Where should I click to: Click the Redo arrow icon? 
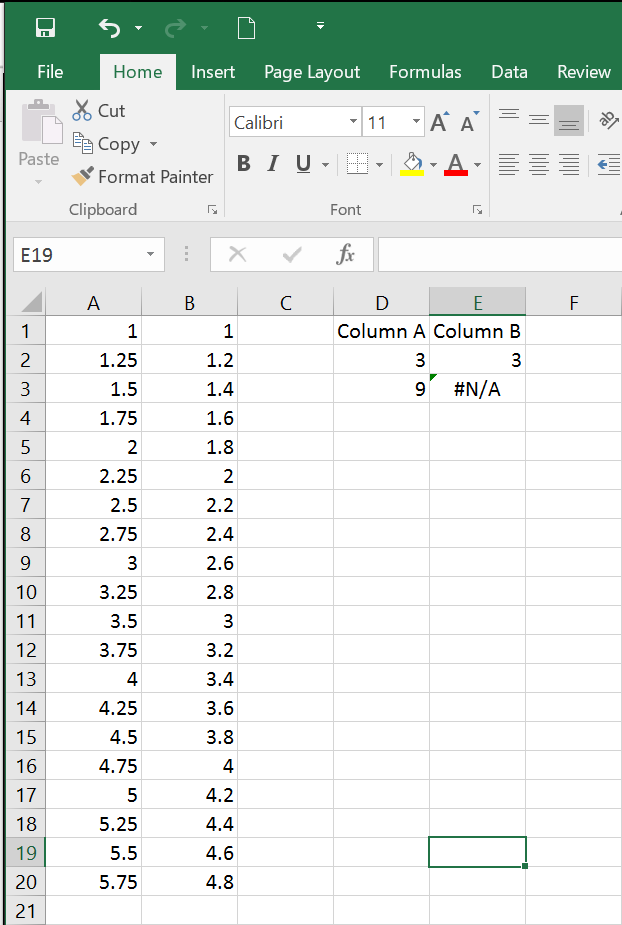pos(175,27)
